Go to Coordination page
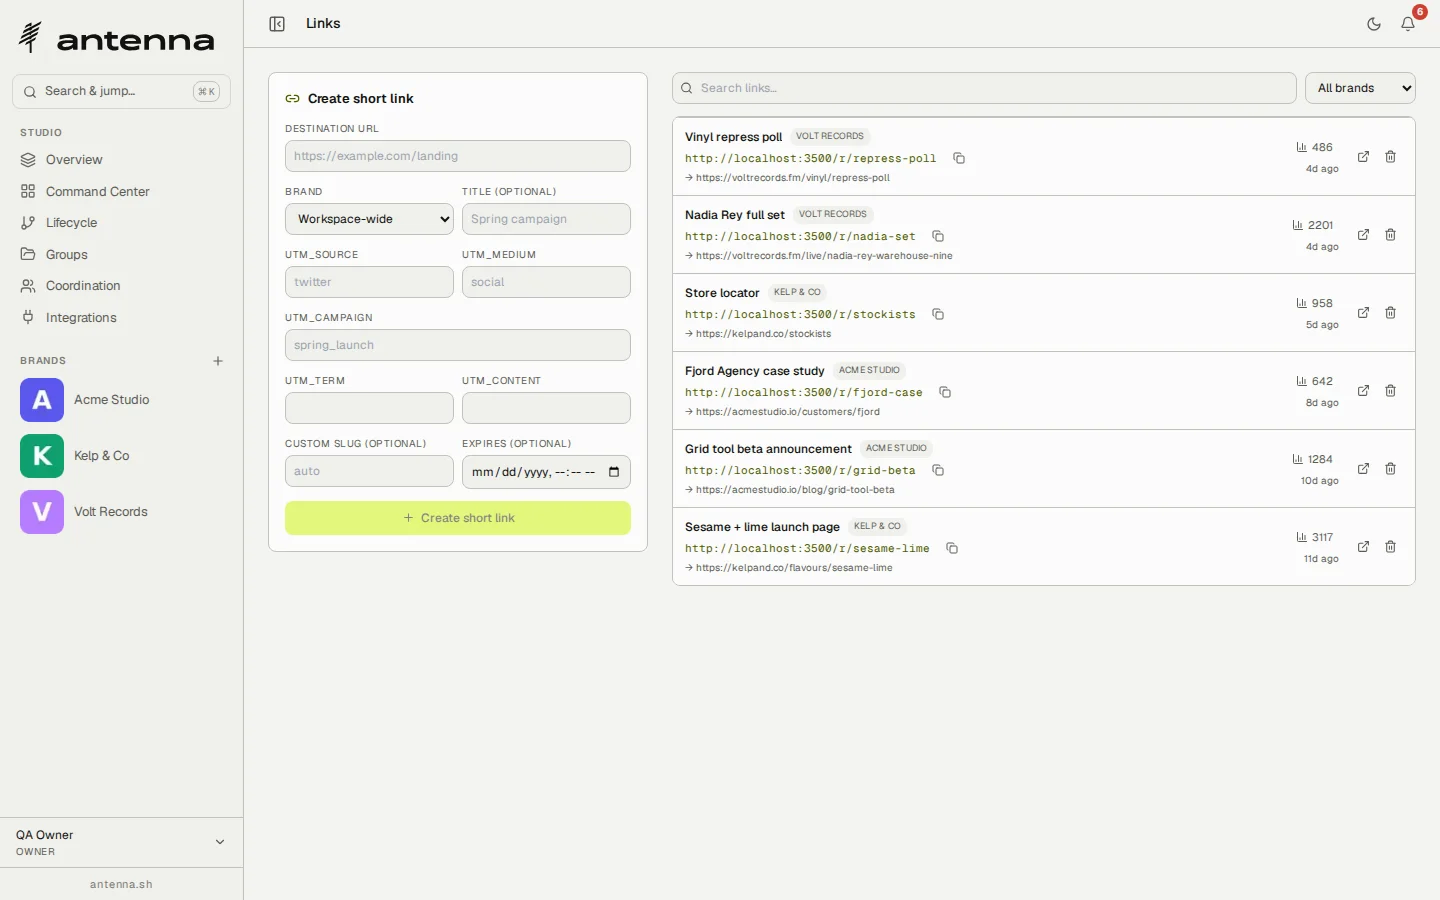Screen dimensions: 1440x900 (121, 286)
